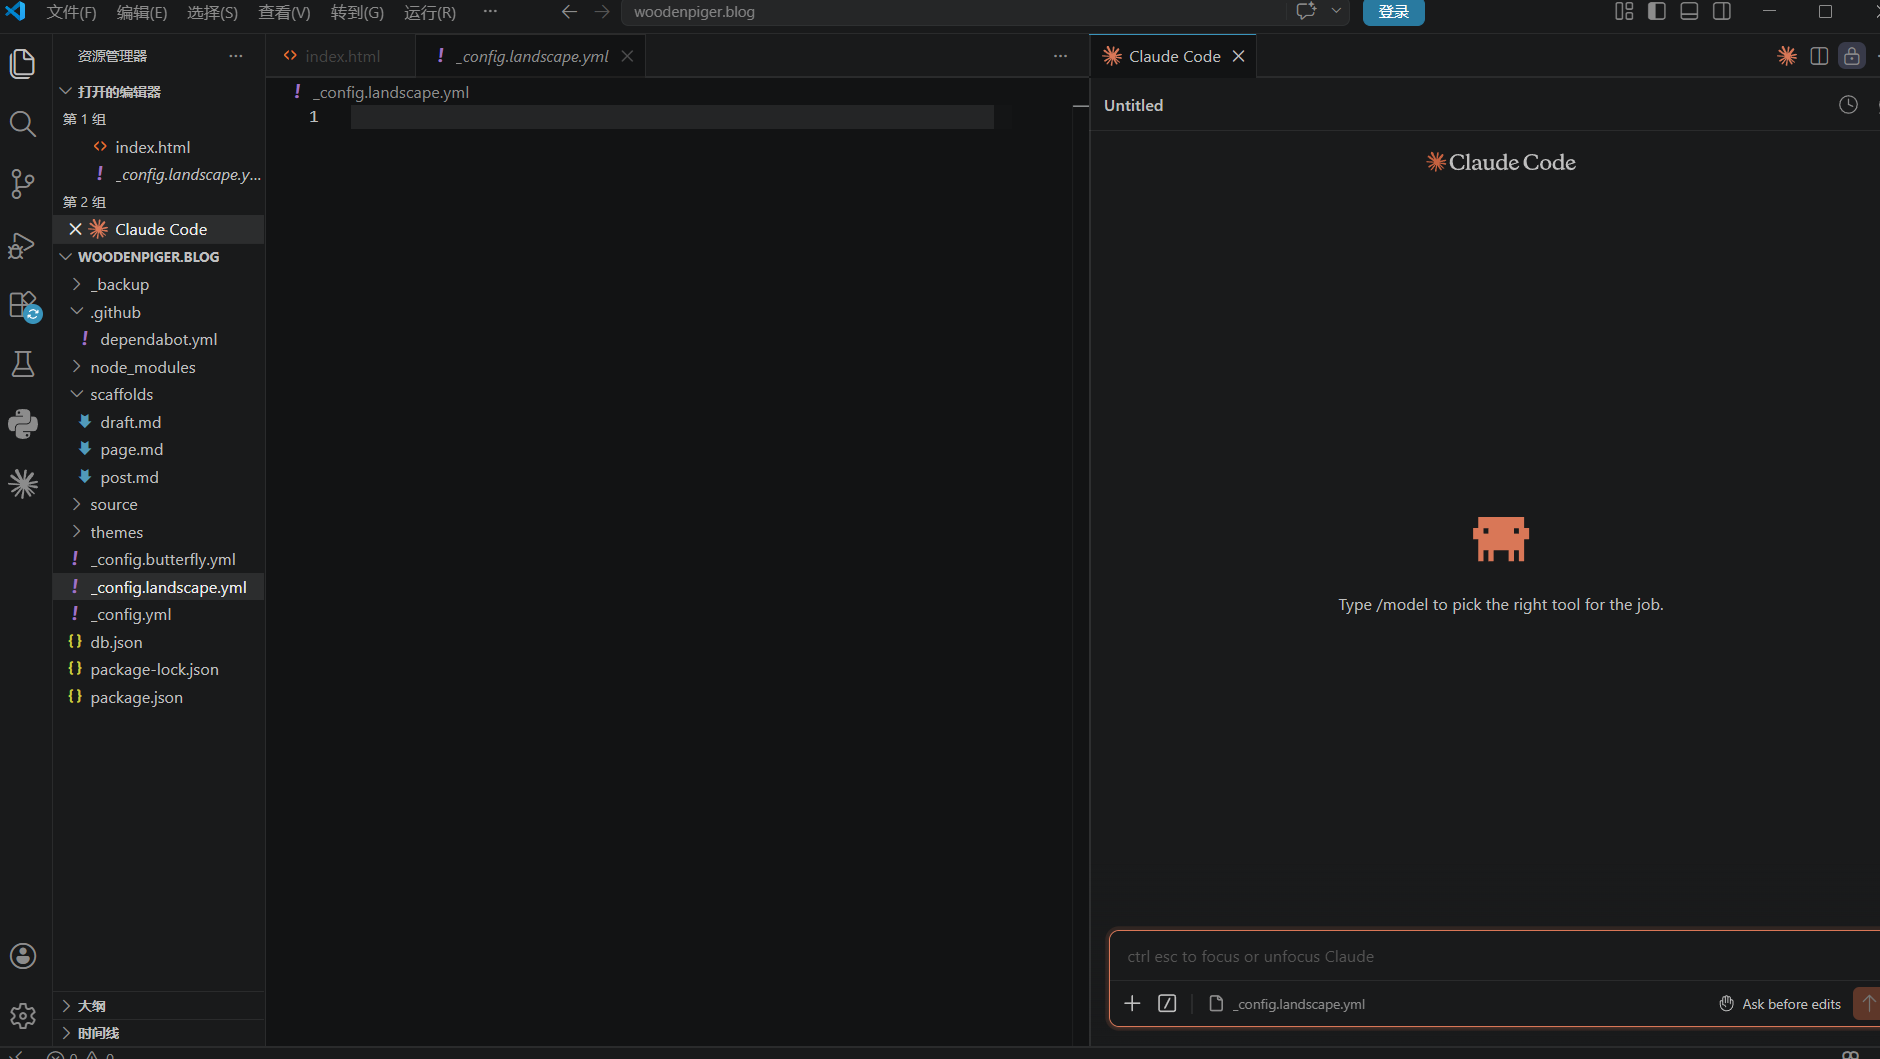
Task: Show Claude Code session history clock
Action: (1848, 105)
